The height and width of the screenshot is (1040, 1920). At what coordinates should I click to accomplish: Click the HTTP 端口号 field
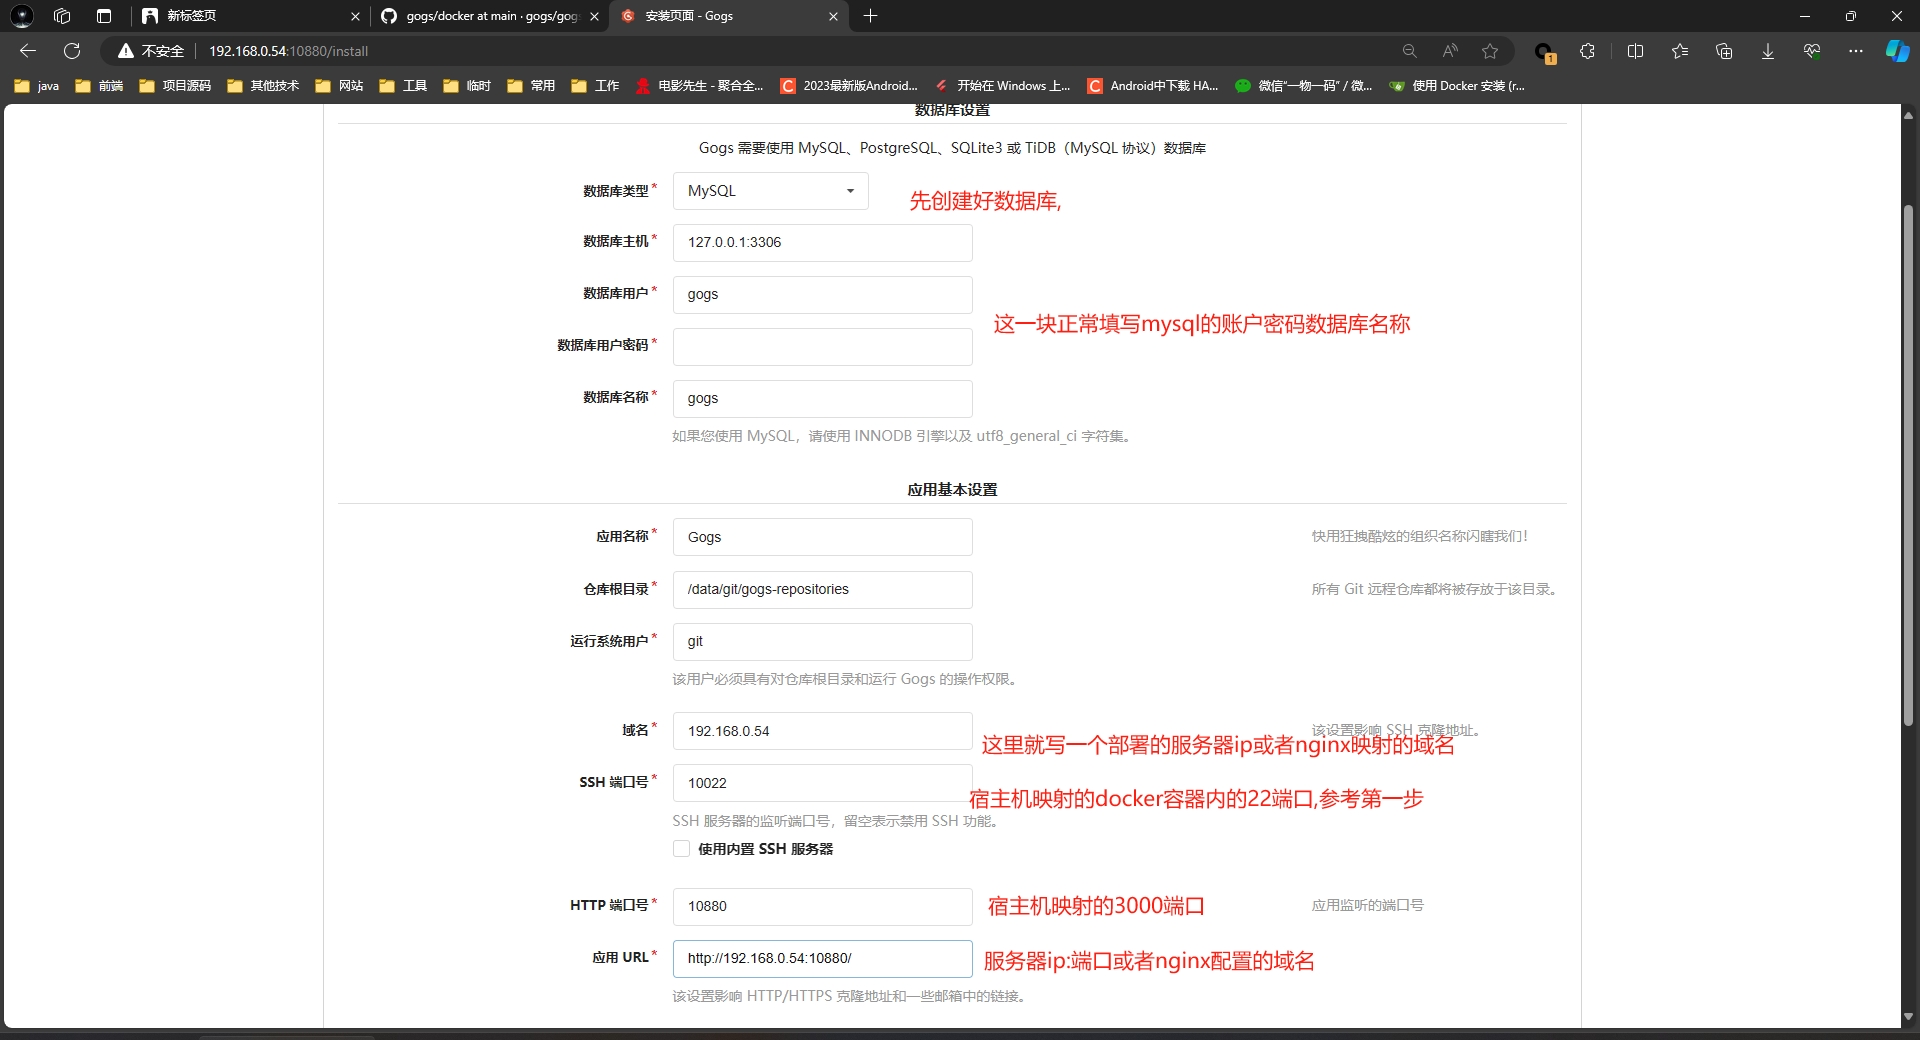point(822,907)
